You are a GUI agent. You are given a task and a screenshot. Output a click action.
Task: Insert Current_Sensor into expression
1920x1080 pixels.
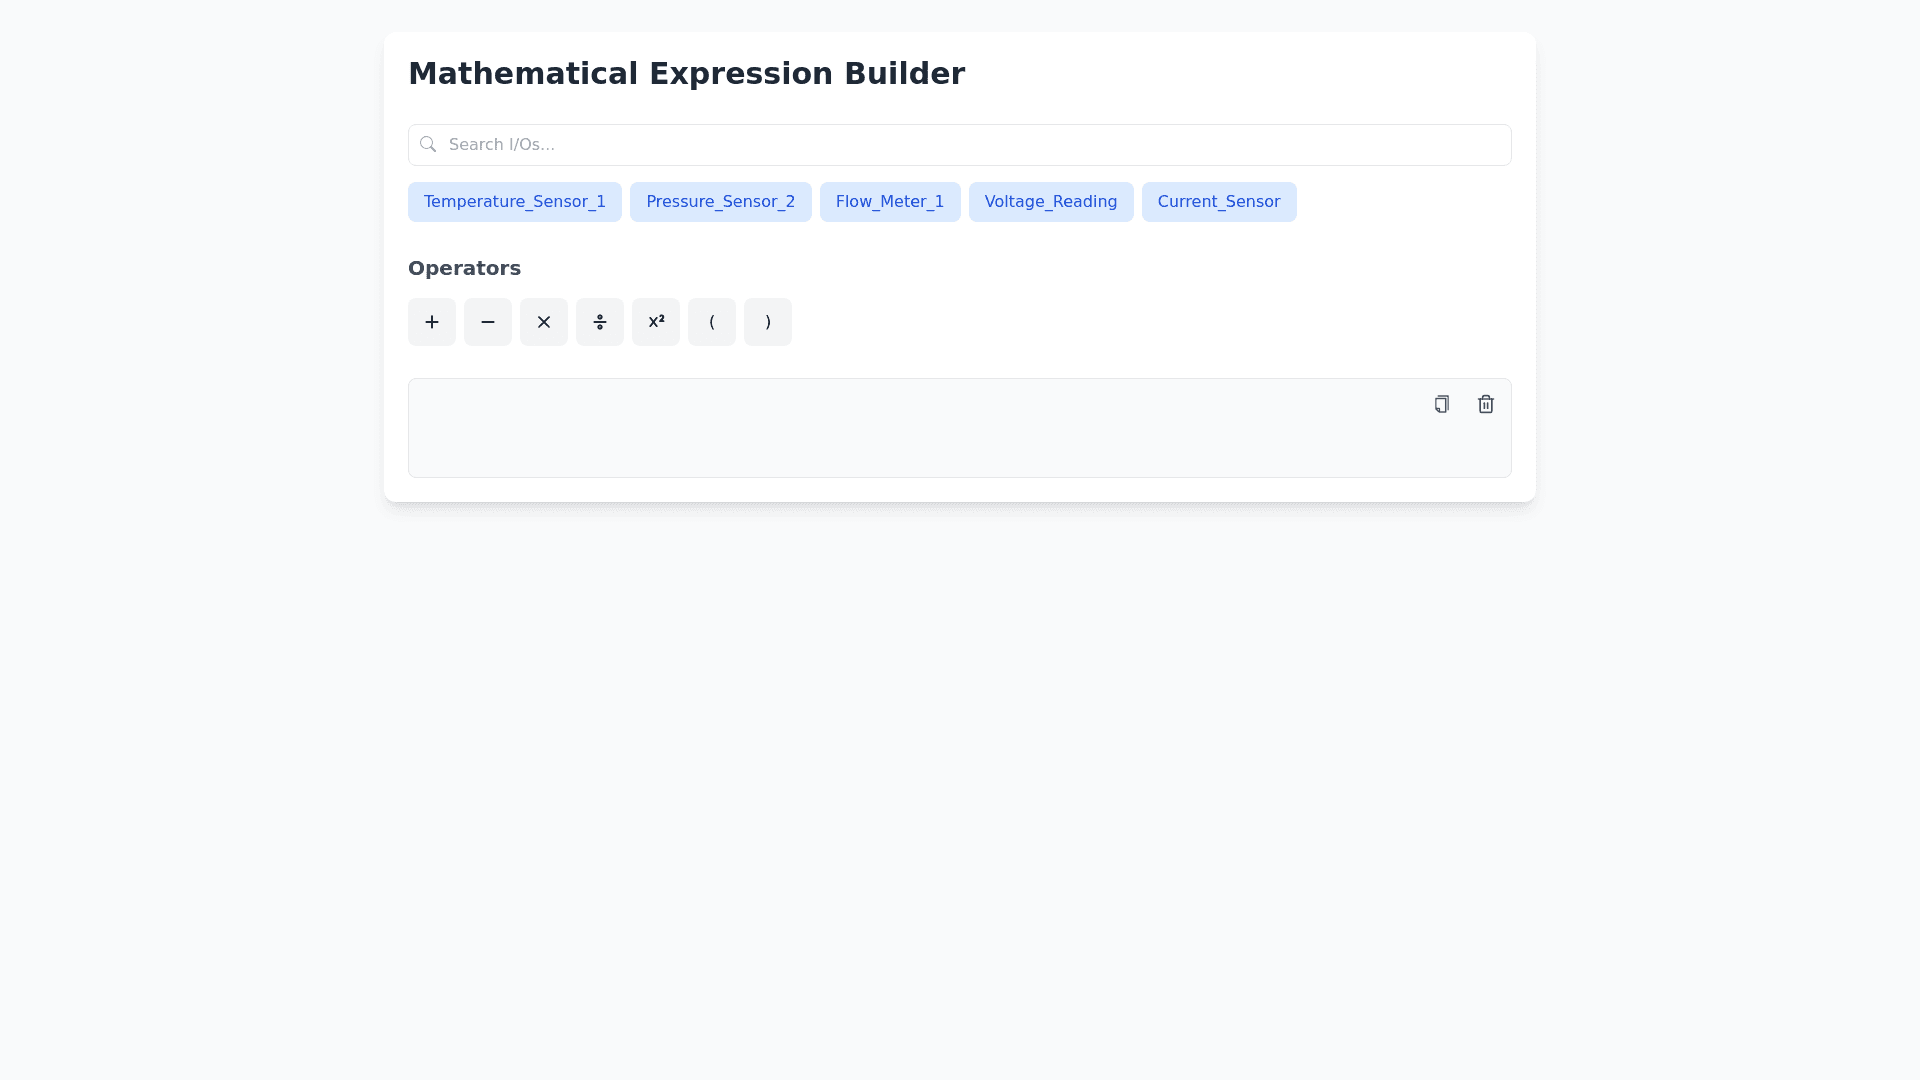pyautogui.click(x=1219, y=202)
